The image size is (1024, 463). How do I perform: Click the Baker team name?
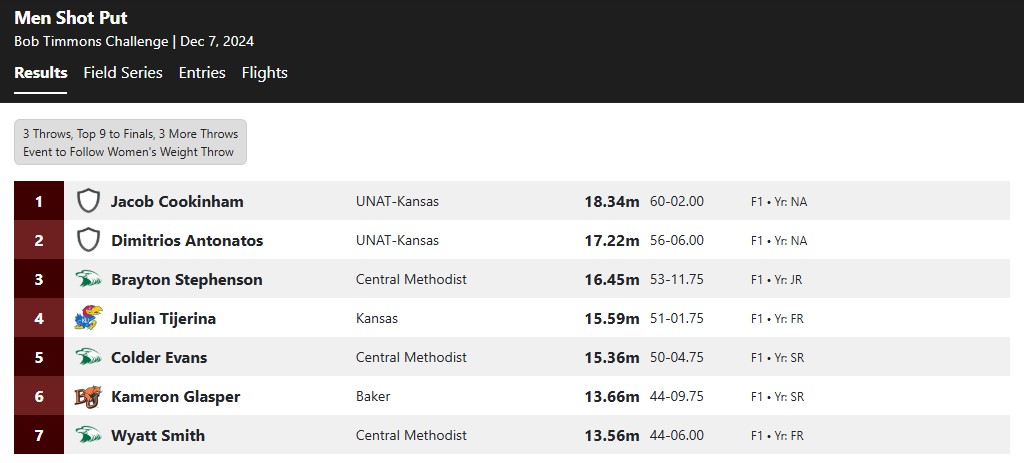373,396
